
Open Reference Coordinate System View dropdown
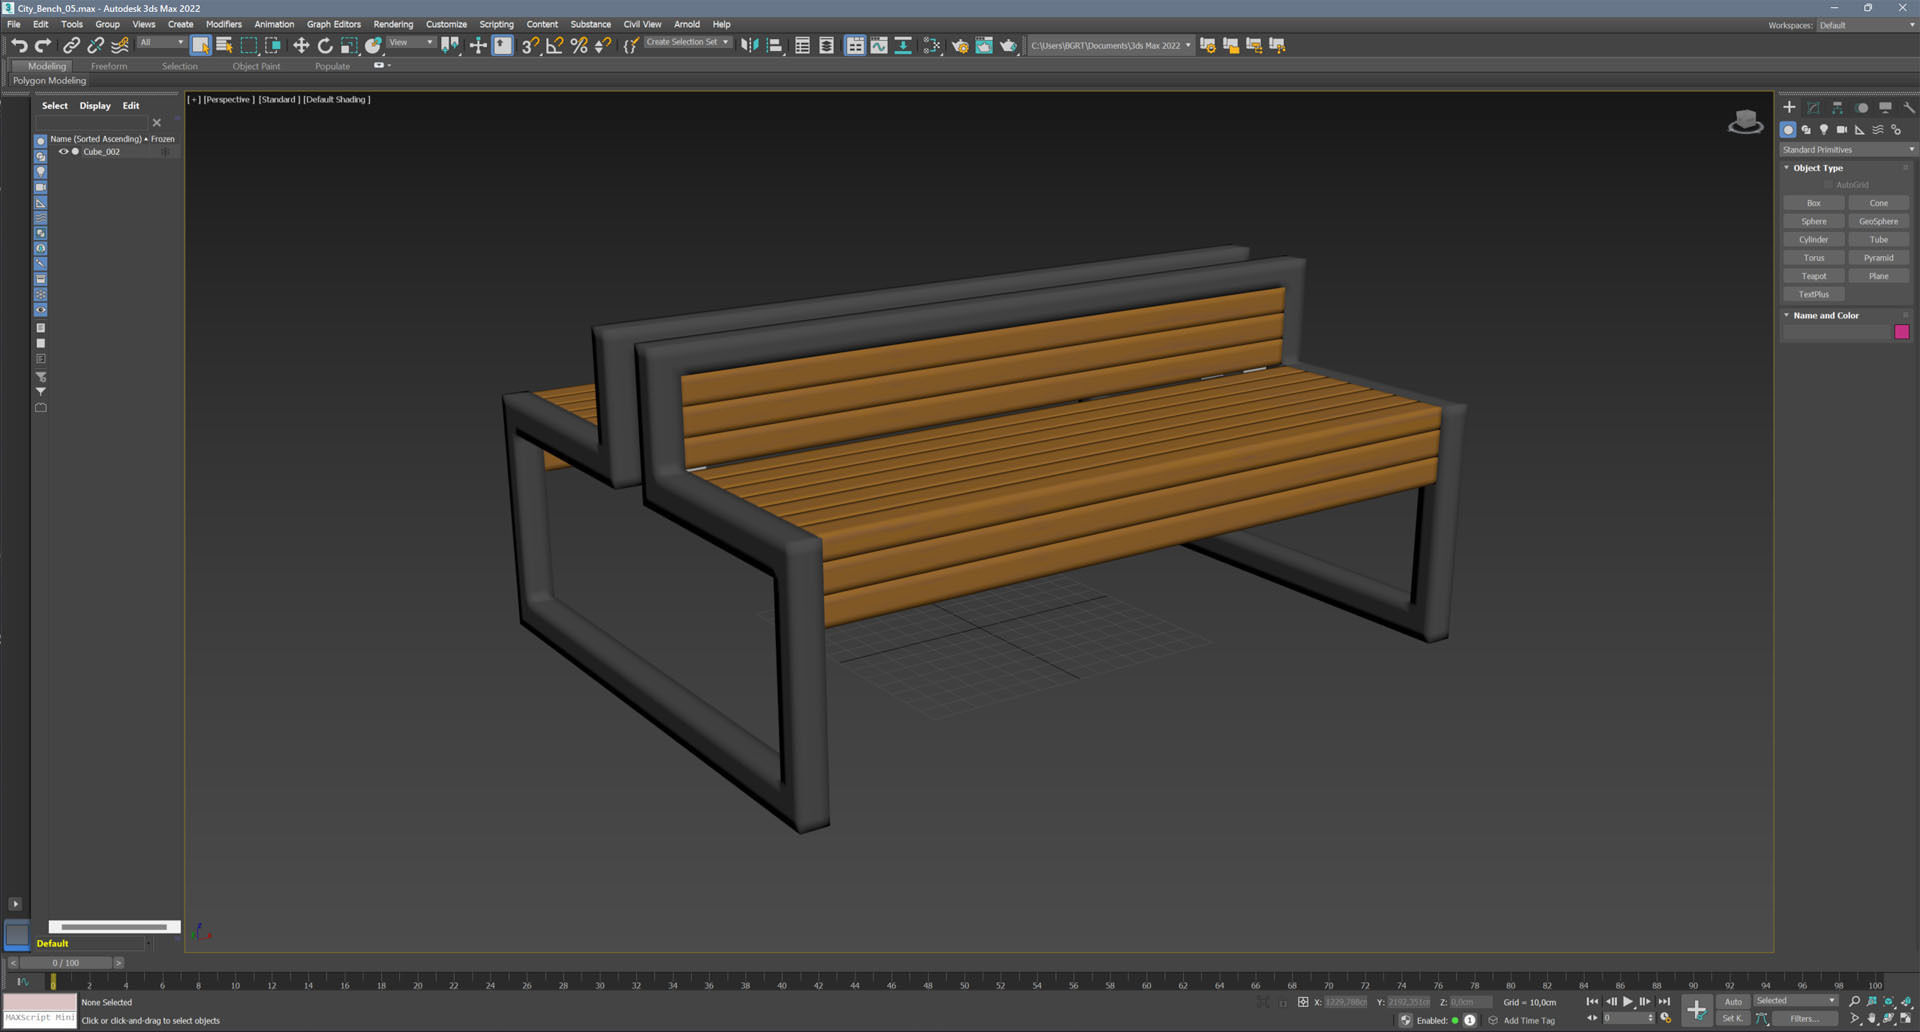tap(411, 43)
